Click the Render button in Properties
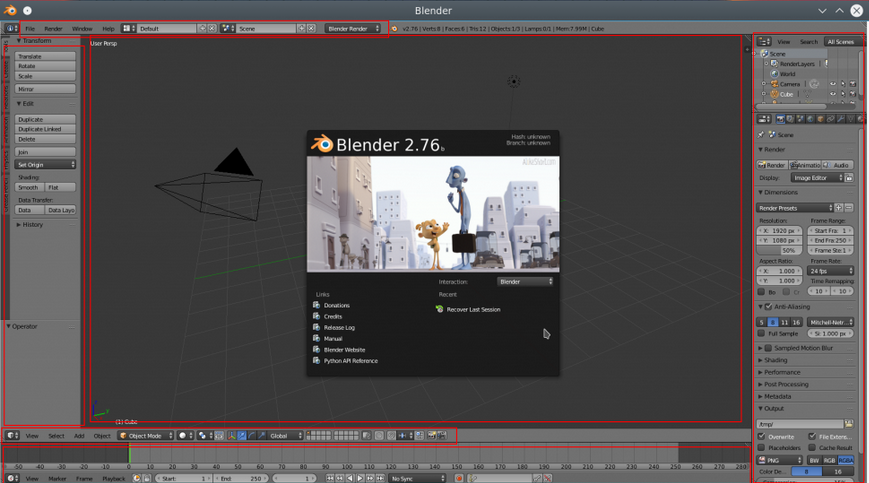 (x=772, y=165)
